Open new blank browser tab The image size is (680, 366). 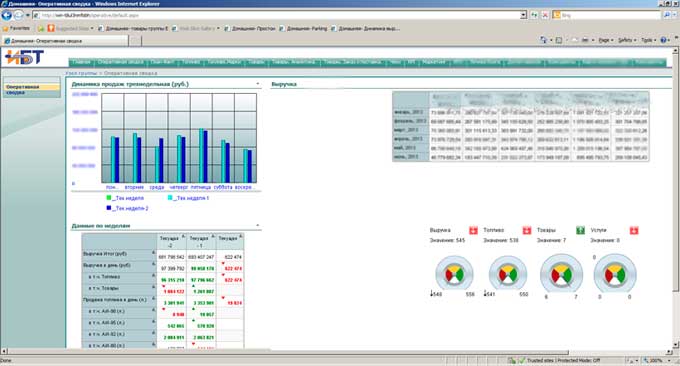[135, 41]
